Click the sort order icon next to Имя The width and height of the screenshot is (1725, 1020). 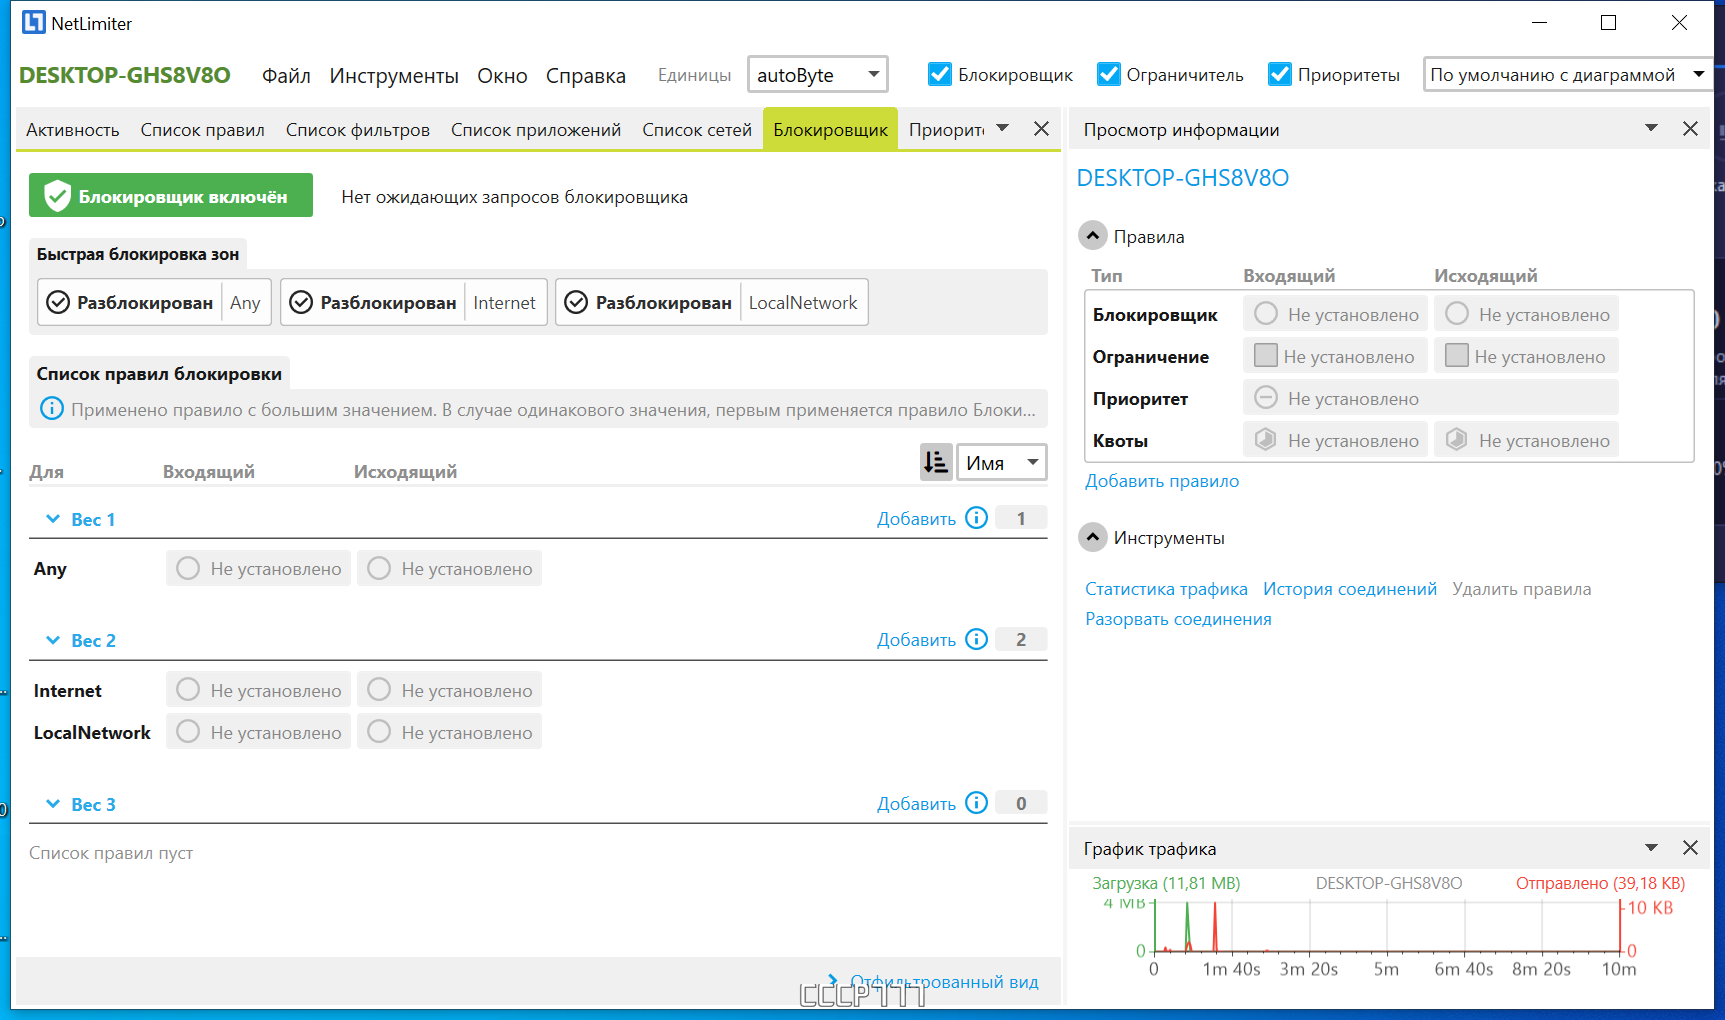tap(936, 462)
